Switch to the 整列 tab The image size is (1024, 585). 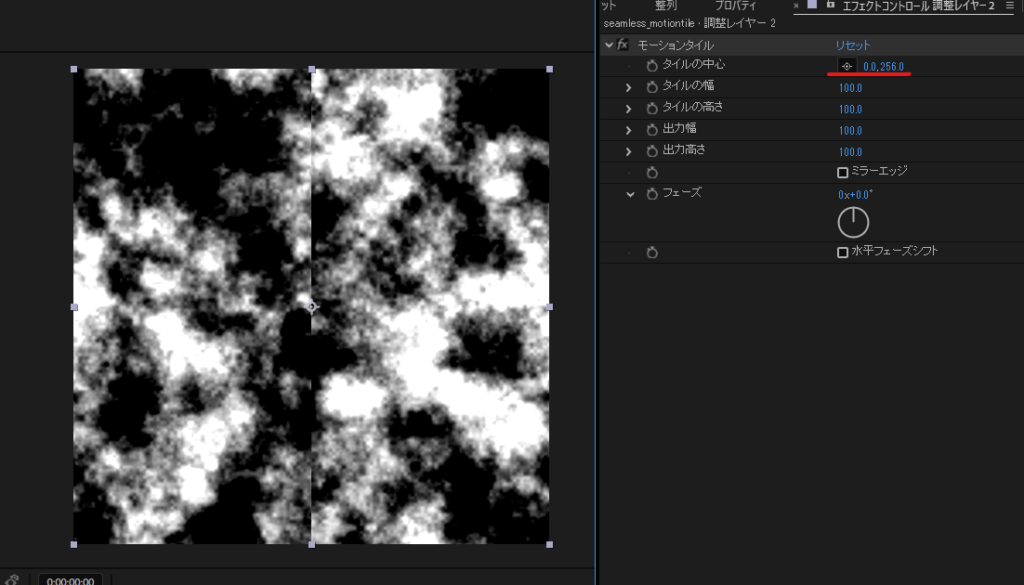[x=666, y=6]
